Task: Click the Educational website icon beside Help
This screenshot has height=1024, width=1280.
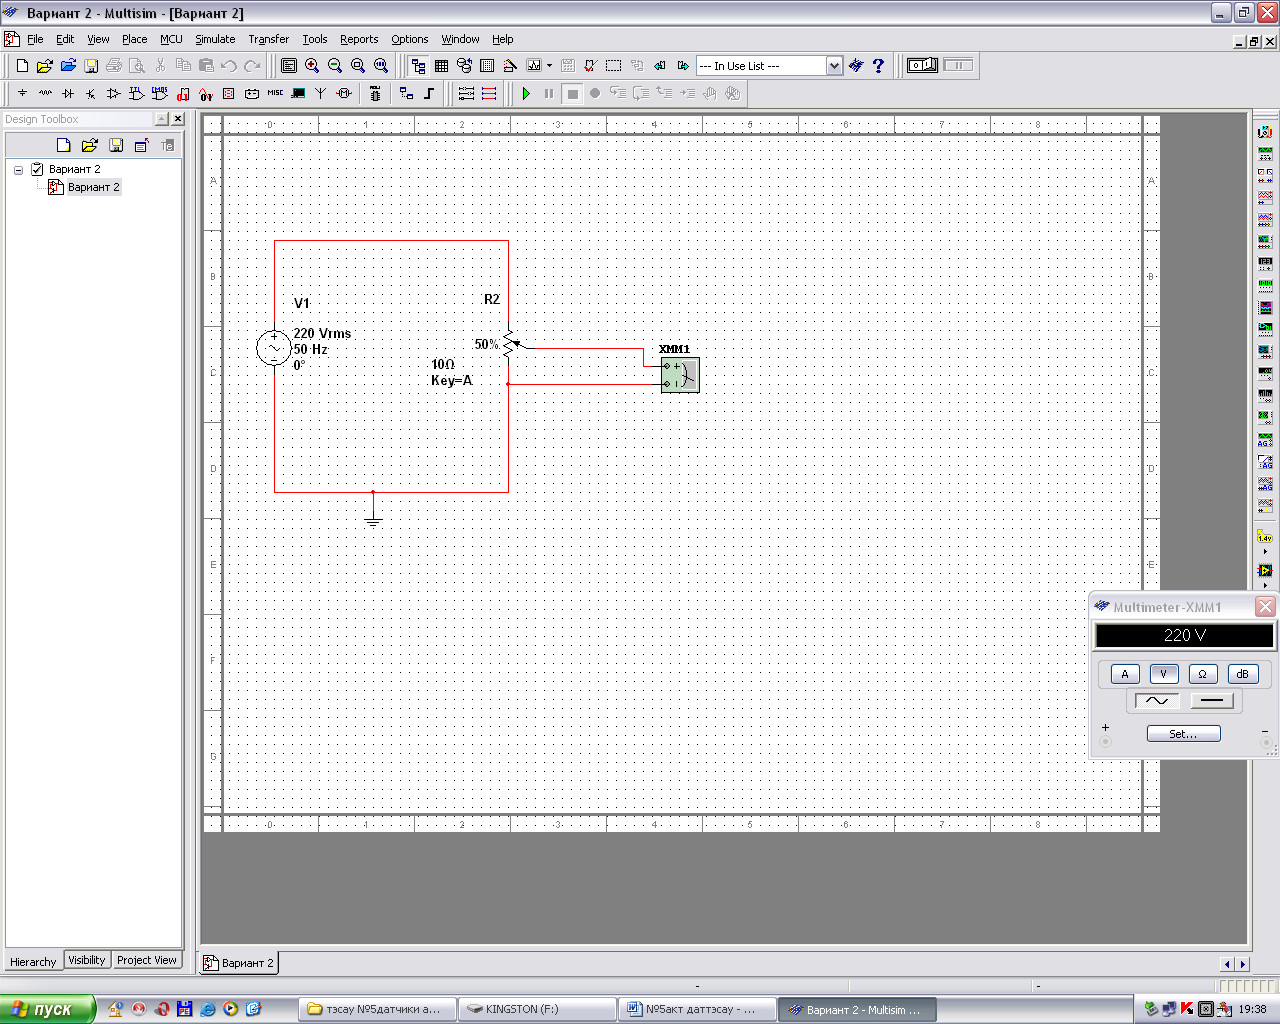Action: pyautogui.click(x=856, y=66)
